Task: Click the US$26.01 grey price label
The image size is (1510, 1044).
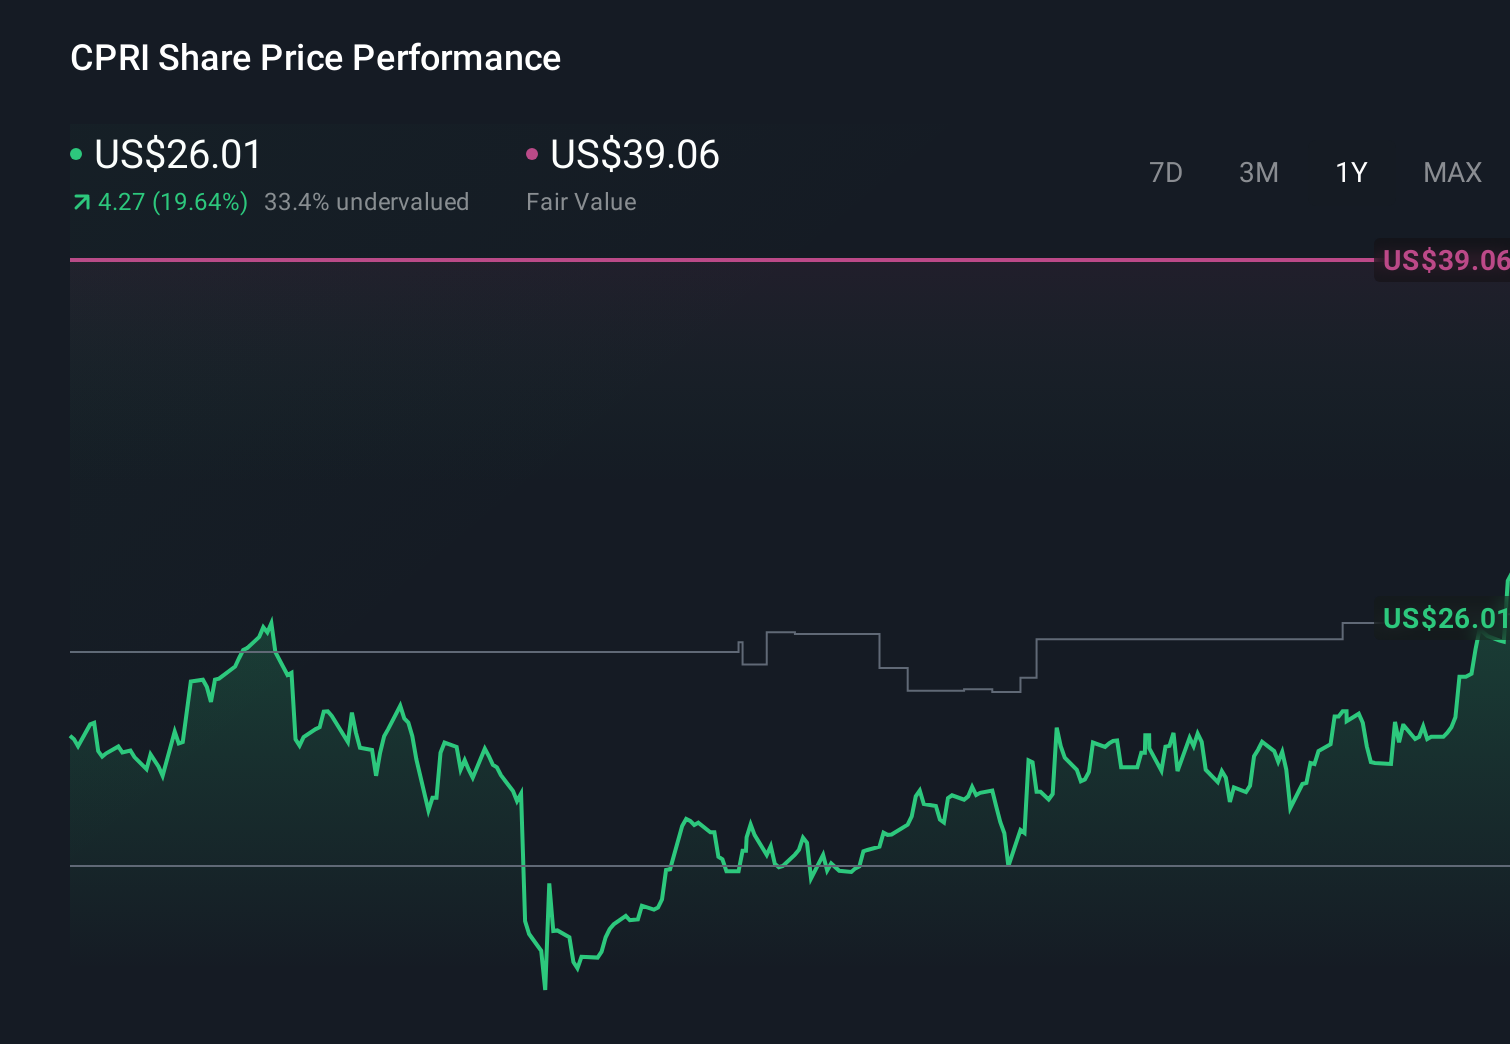Action: (1443, 619)
